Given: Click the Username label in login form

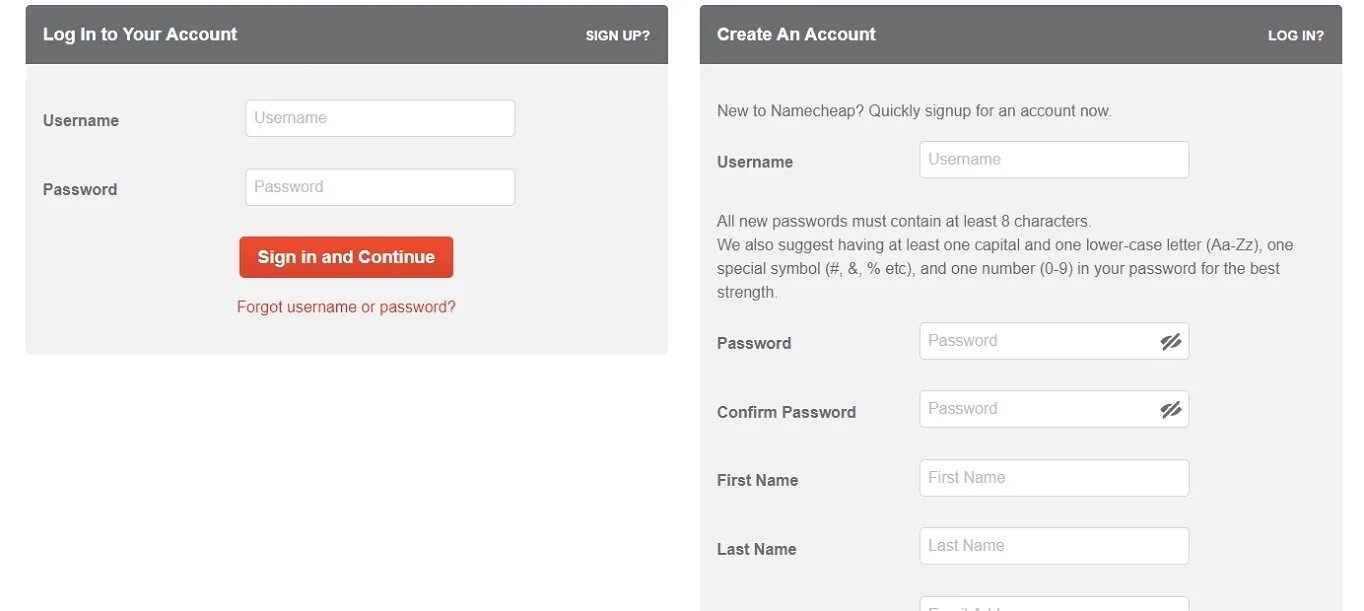Looking at the screenshot, I should coord(81,121).
